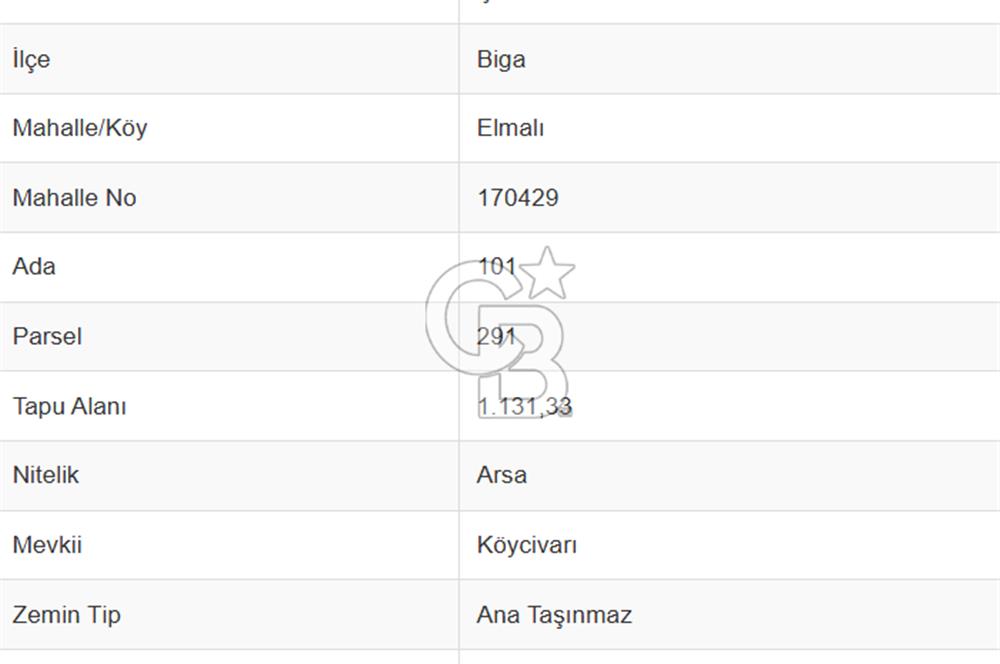This screenshot has height=664, width=1000.
Task: Click the star in the watermark
Action: (547, 274)
